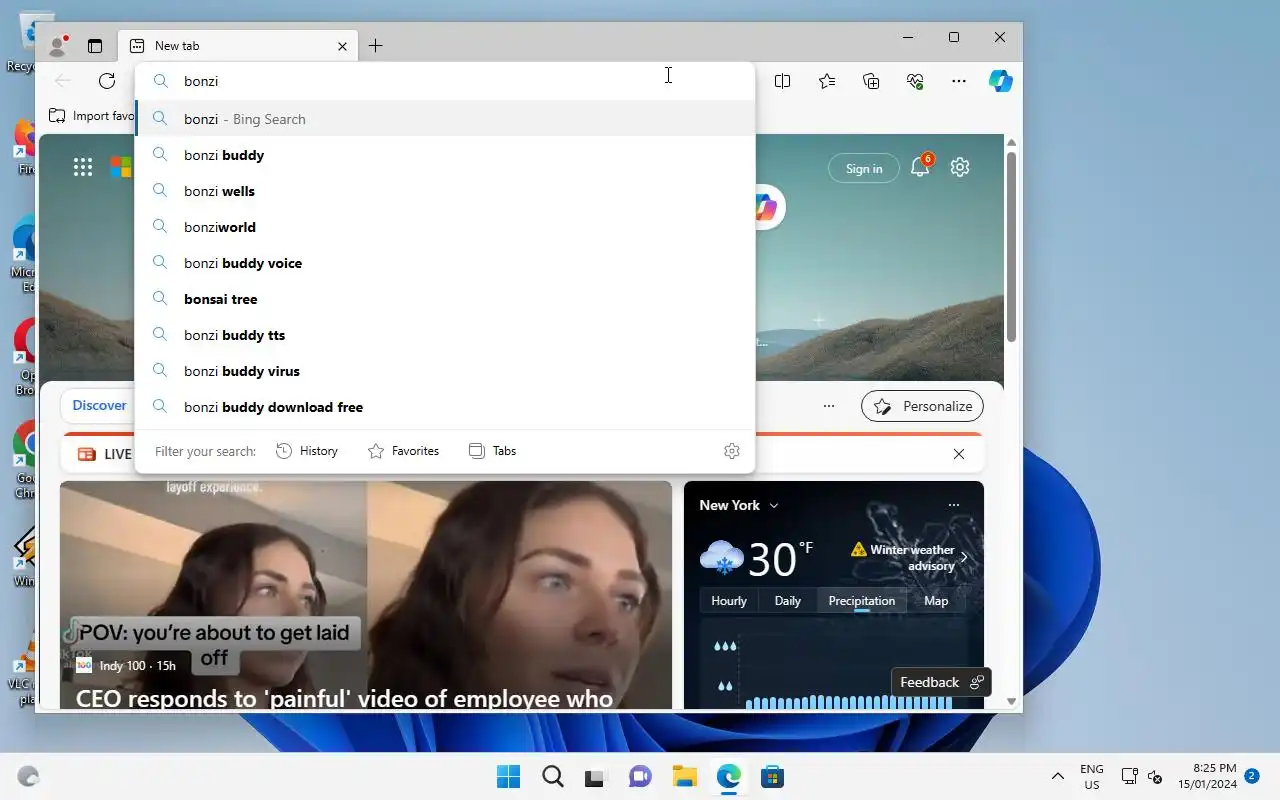The image size is (1280, 800).
Task: Select 'bonzi buddy voice' suggestion
Action: coord(445,263)
